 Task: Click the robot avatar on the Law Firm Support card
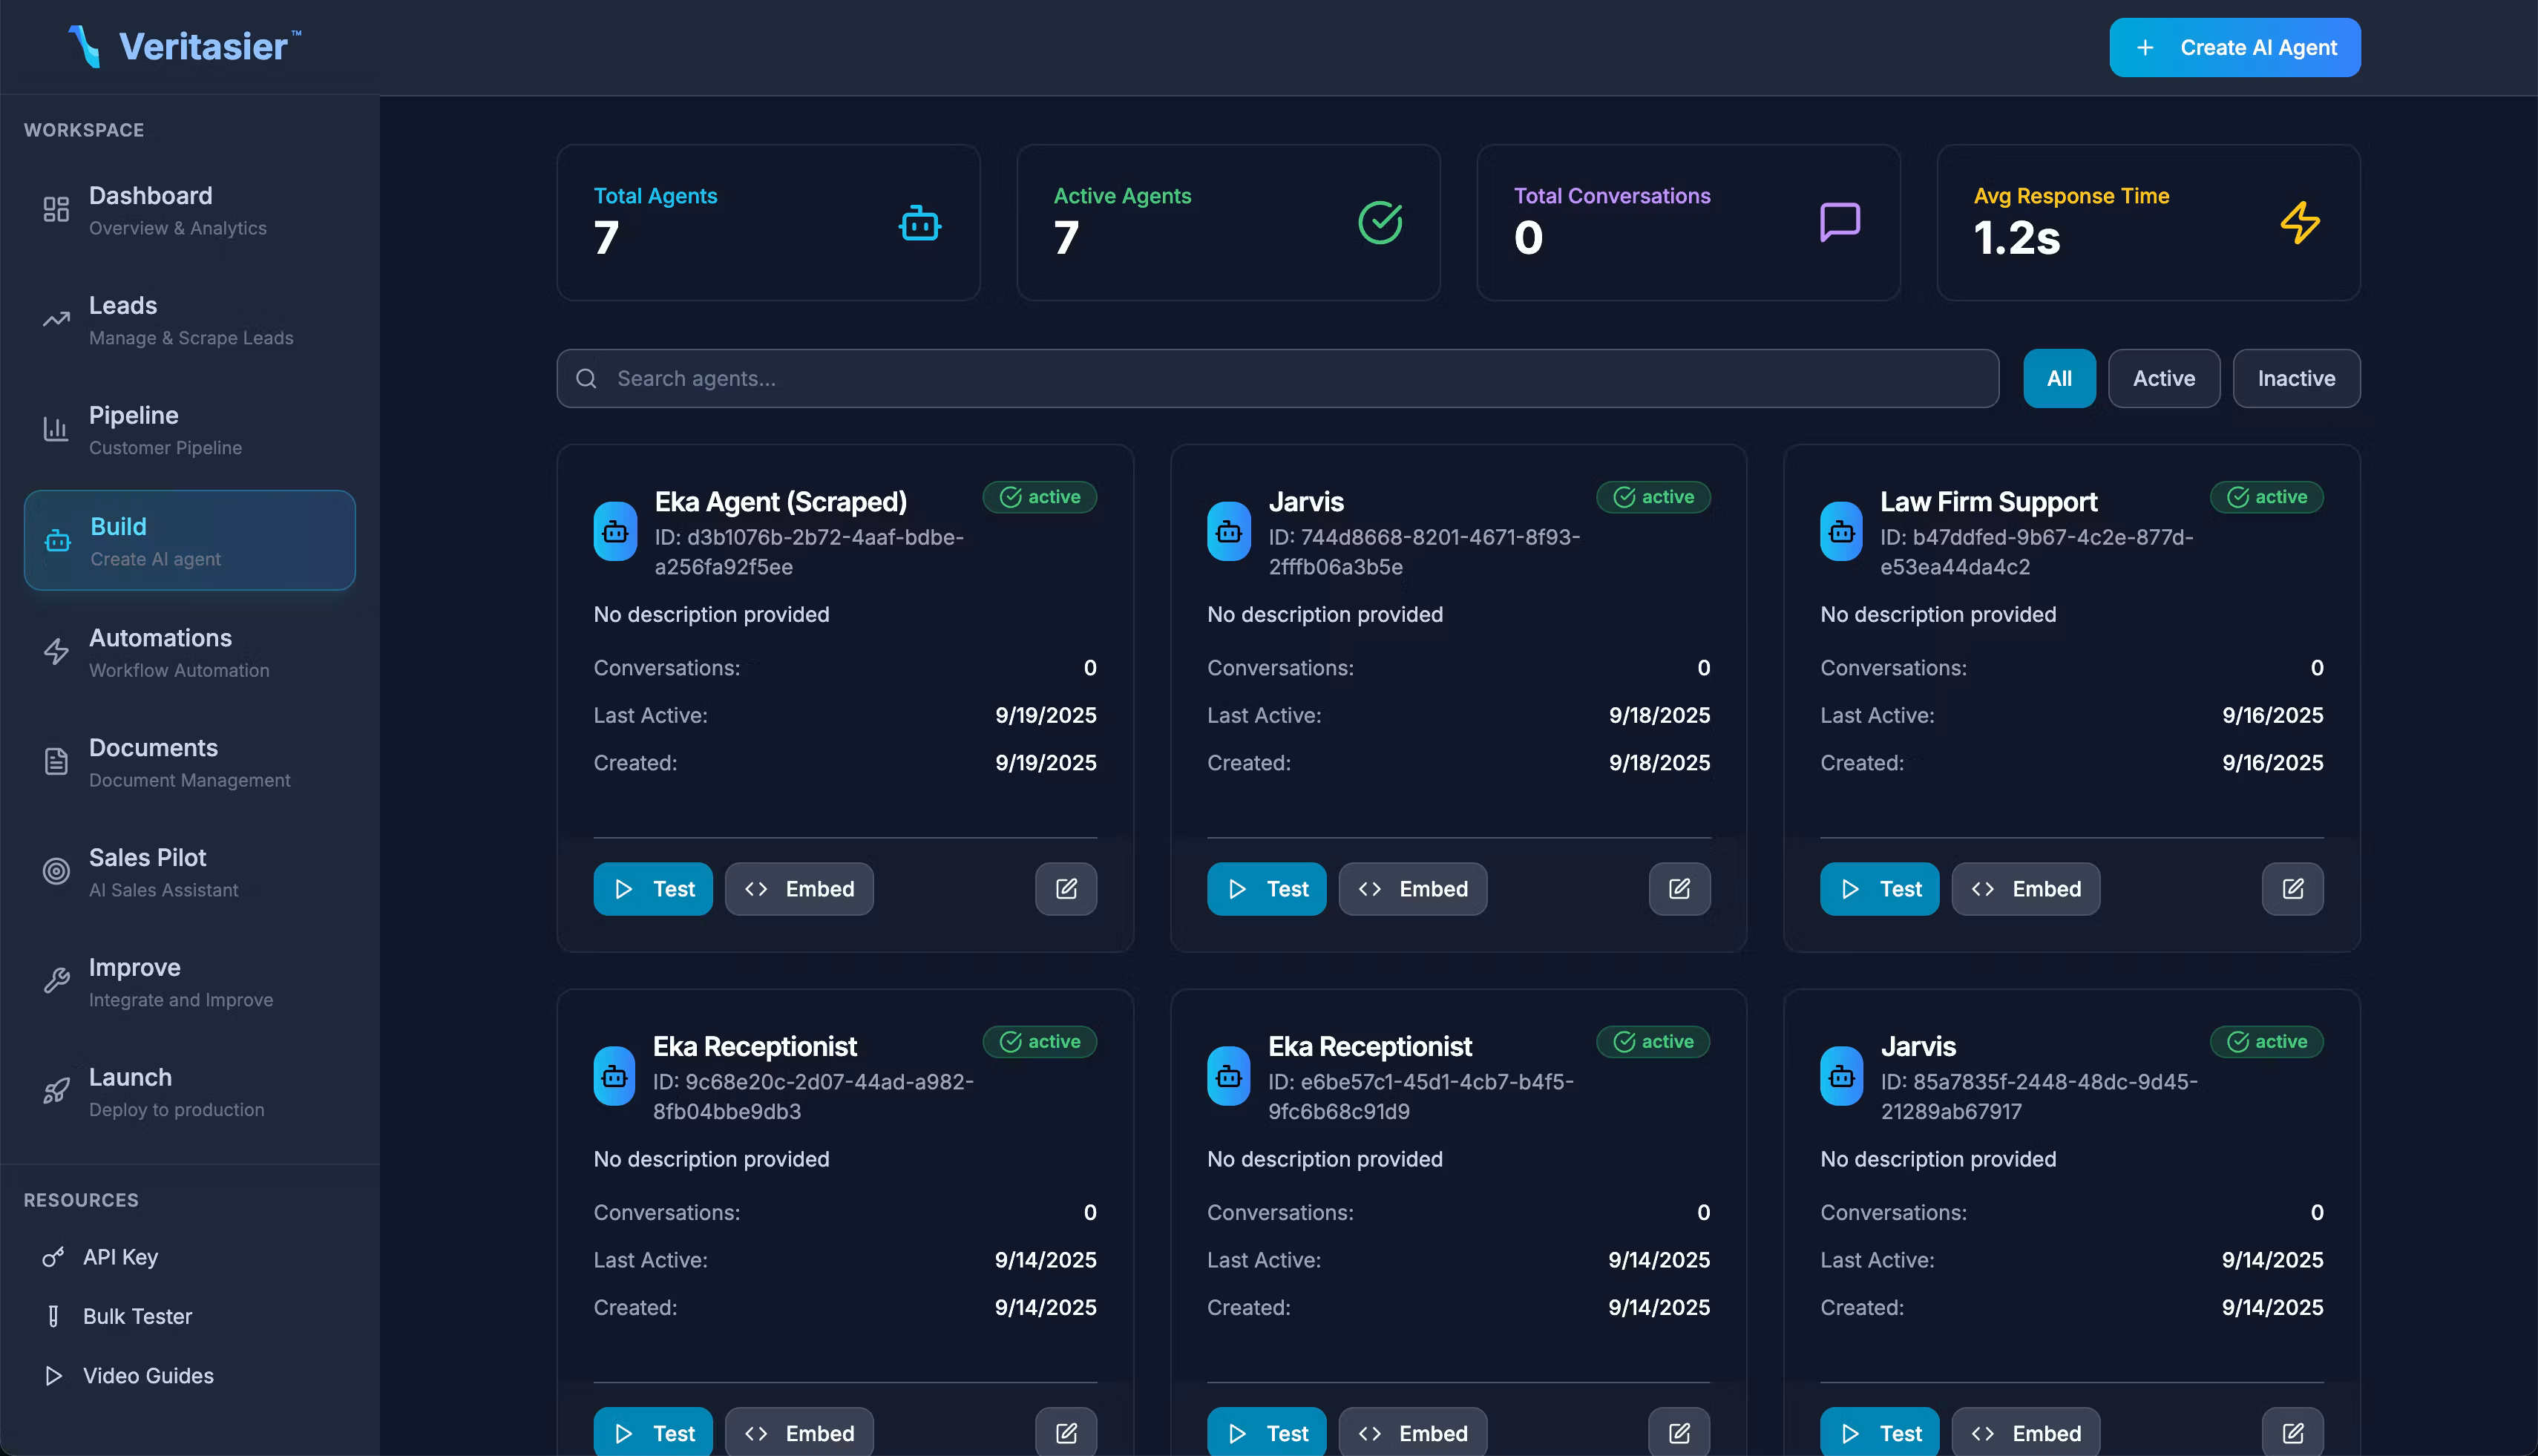point(1841,532)
